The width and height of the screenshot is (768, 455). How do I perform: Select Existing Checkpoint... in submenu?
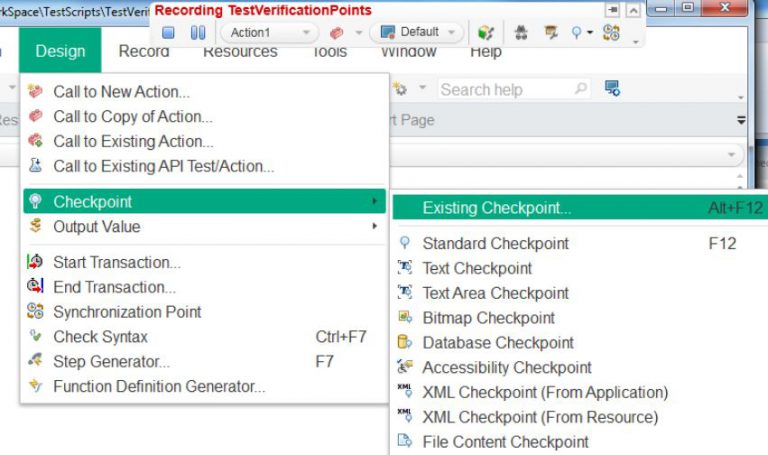(580, 208)
